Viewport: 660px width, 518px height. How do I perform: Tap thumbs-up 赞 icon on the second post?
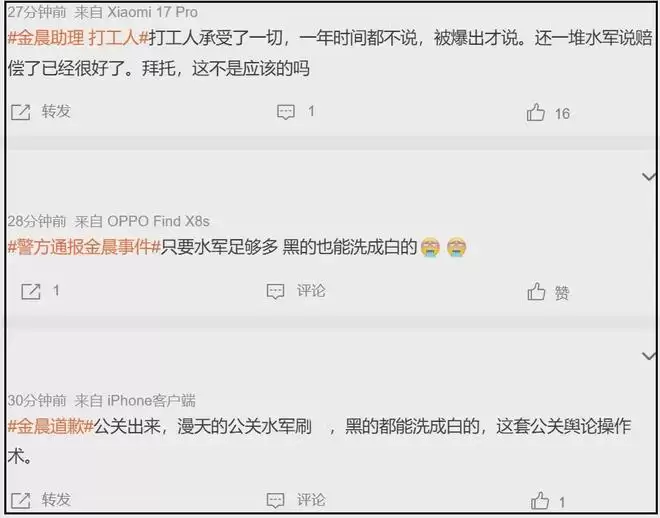536,292
